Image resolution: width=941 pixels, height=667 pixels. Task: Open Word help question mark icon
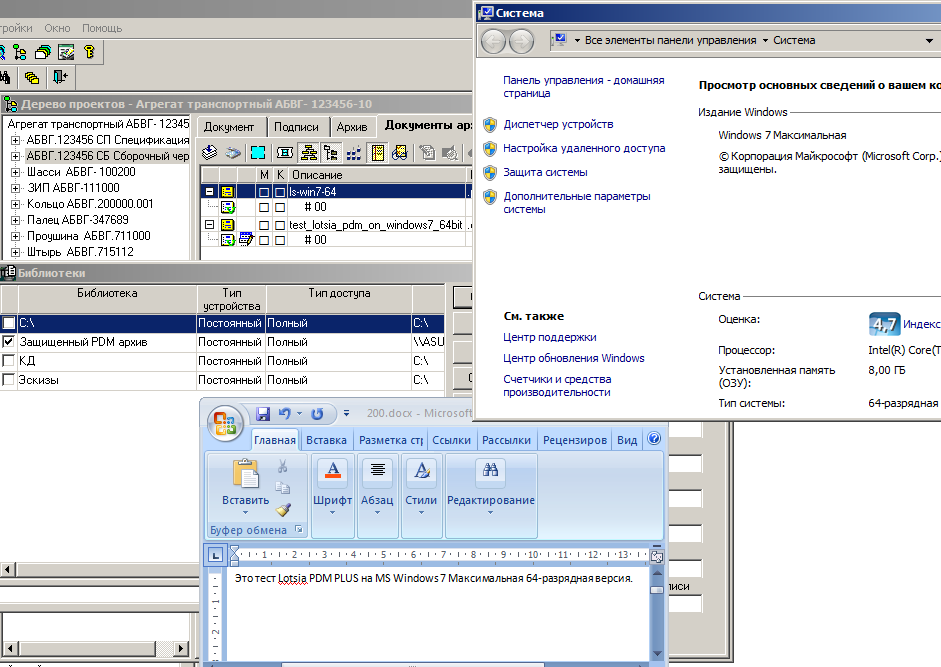point(654,438)
